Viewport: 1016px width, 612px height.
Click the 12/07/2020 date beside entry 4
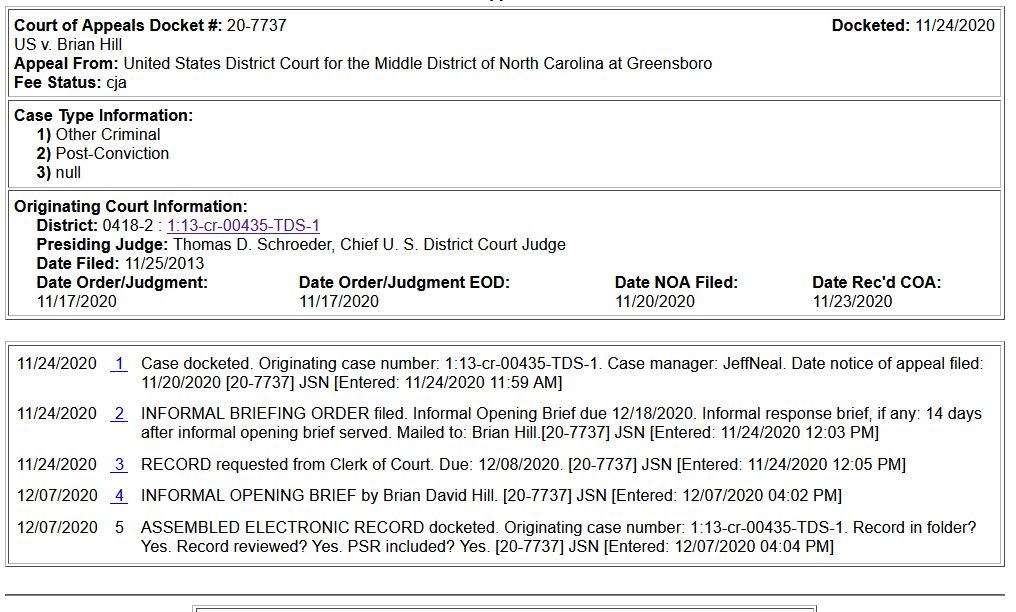click(57, 495)
